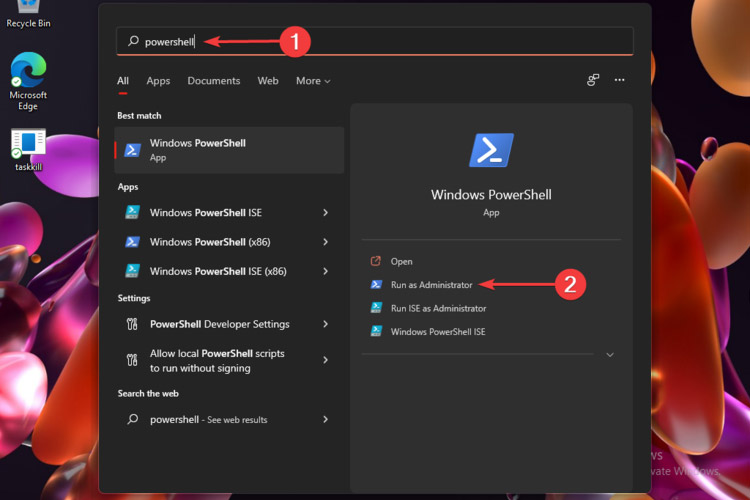The image size is (750, 500).
Task: Select the Web filter tab
Action: (268, 81)
